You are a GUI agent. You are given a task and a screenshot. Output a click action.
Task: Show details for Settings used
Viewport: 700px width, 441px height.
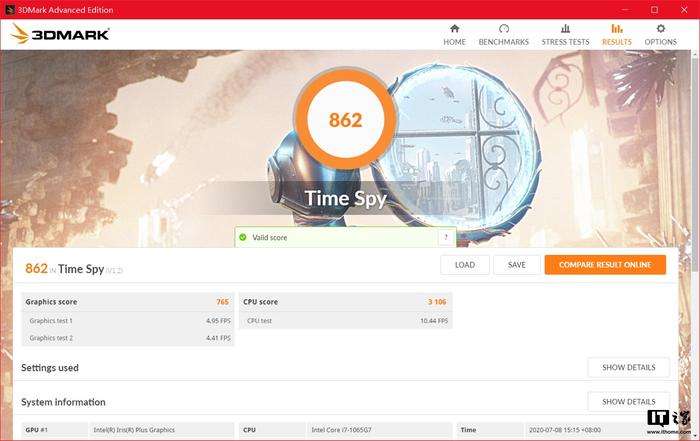pos(629,367)
